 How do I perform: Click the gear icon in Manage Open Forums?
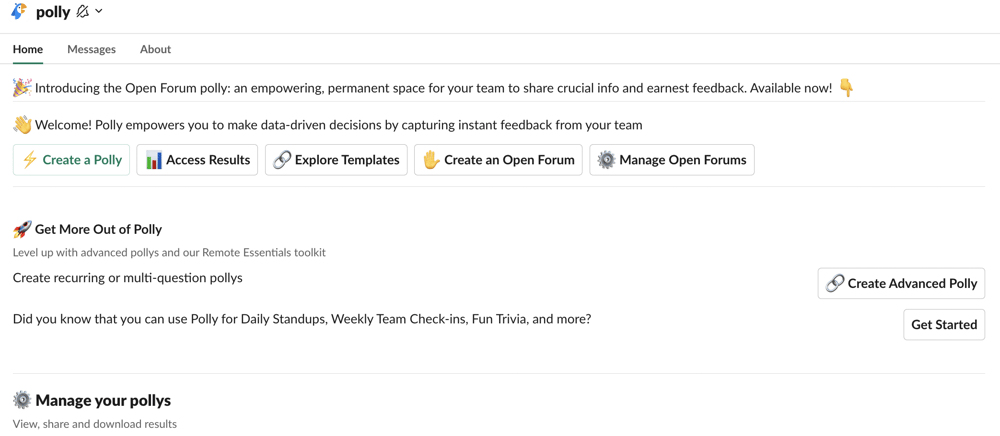607,160
